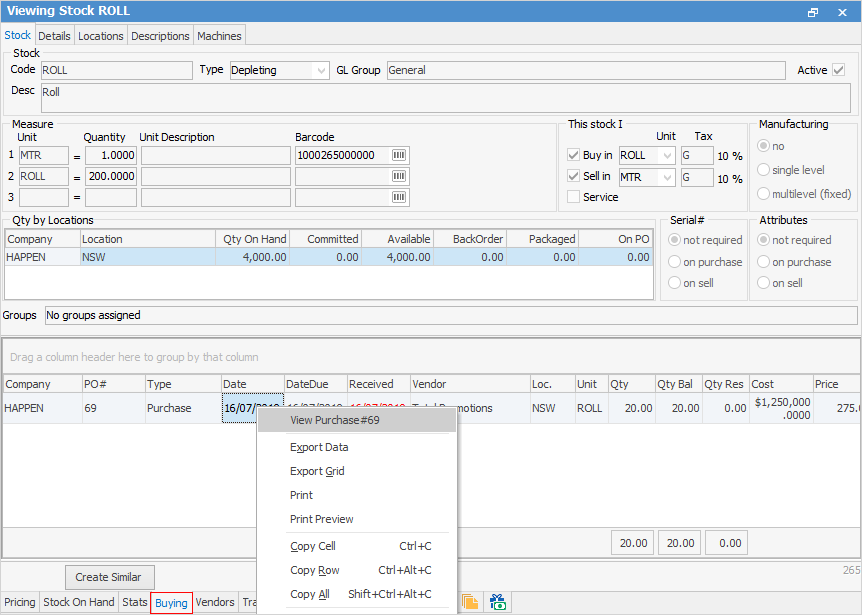Select Export Data in context menu
The width and height of the screenshot is (862, 615).
pyautogui.click(x=319, y=447)
